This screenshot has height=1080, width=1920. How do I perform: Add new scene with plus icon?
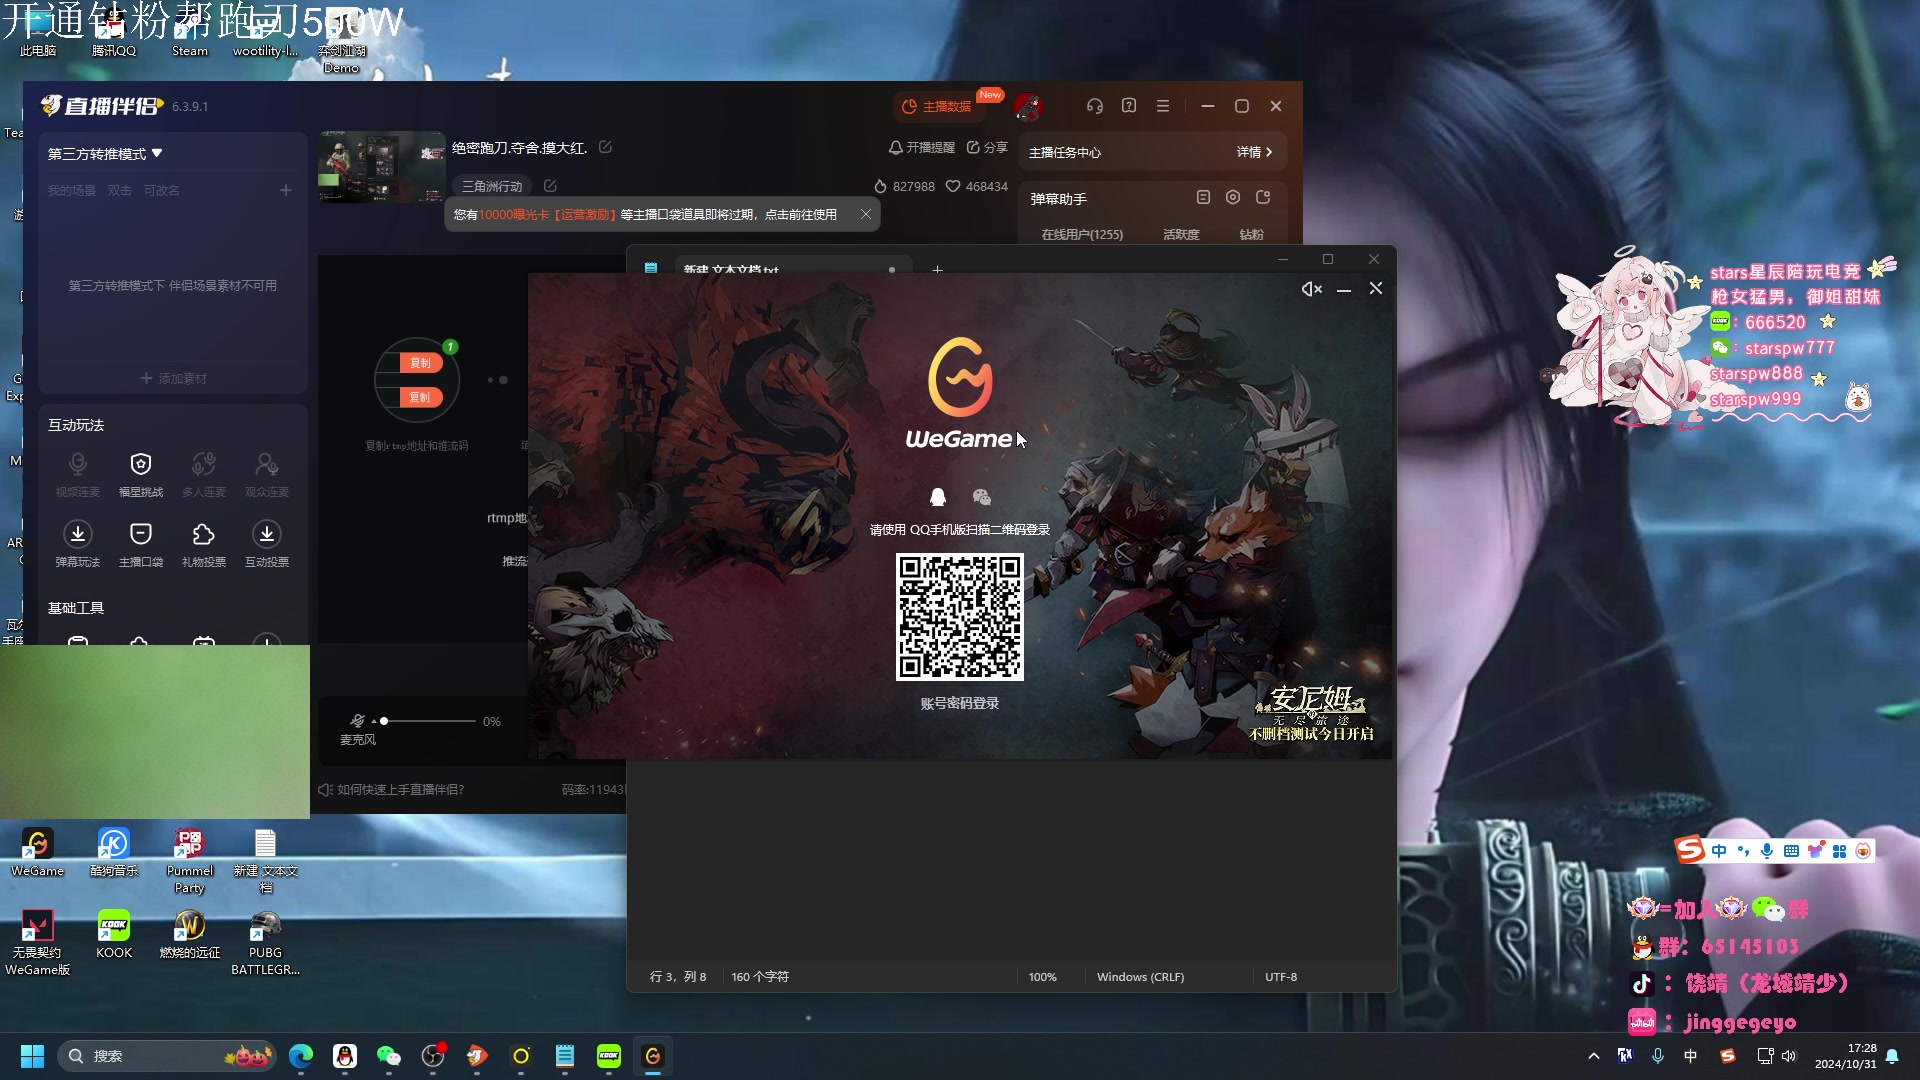pos(286,190)
